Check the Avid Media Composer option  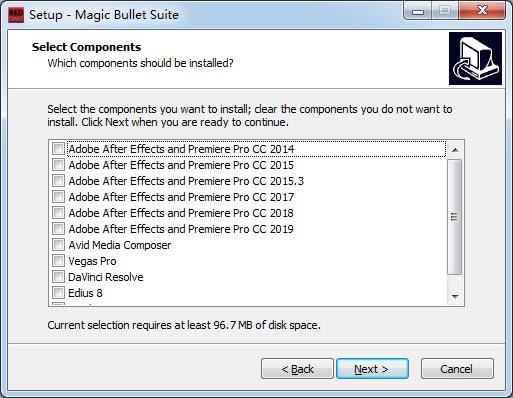pyautogui.click(x=58, y=245)
